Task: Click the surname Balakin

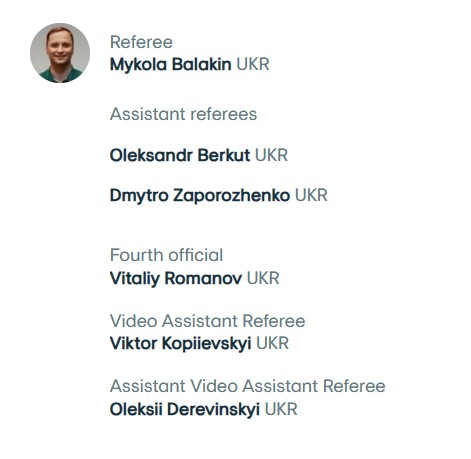Action: 201,64
